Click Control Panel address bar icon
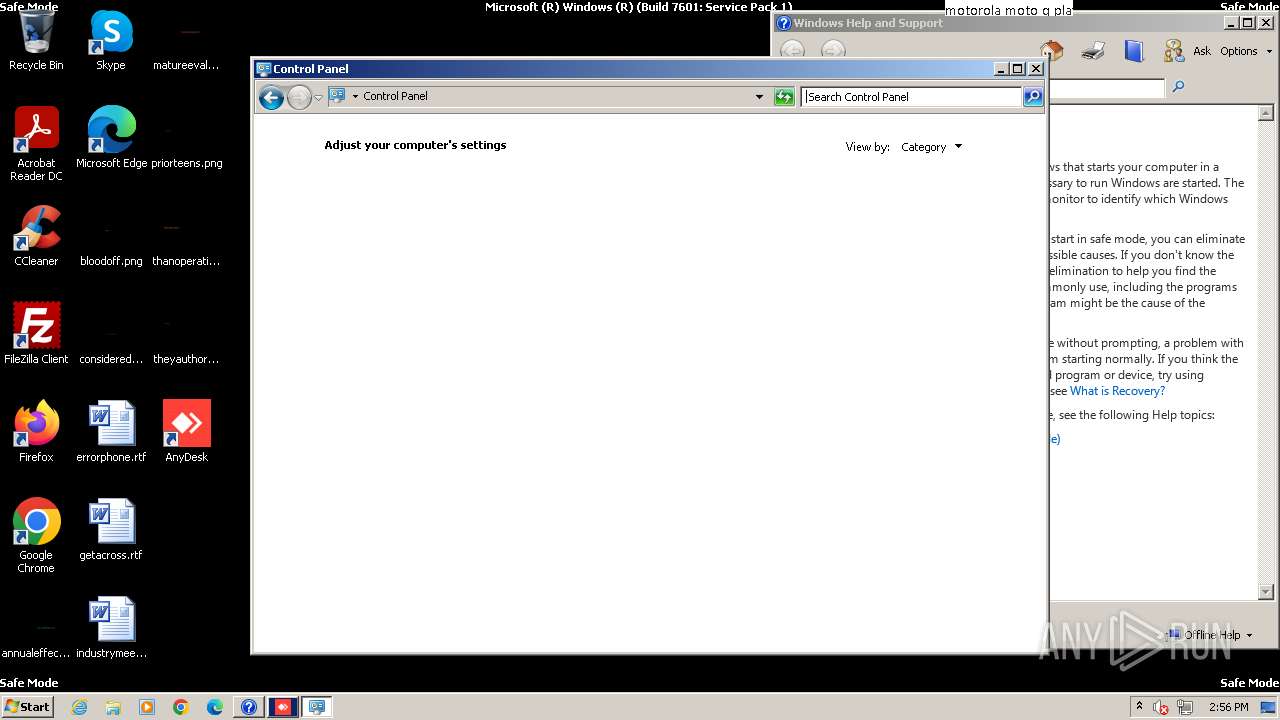This screenshot has height=720, width=1280. coord(337,96)
